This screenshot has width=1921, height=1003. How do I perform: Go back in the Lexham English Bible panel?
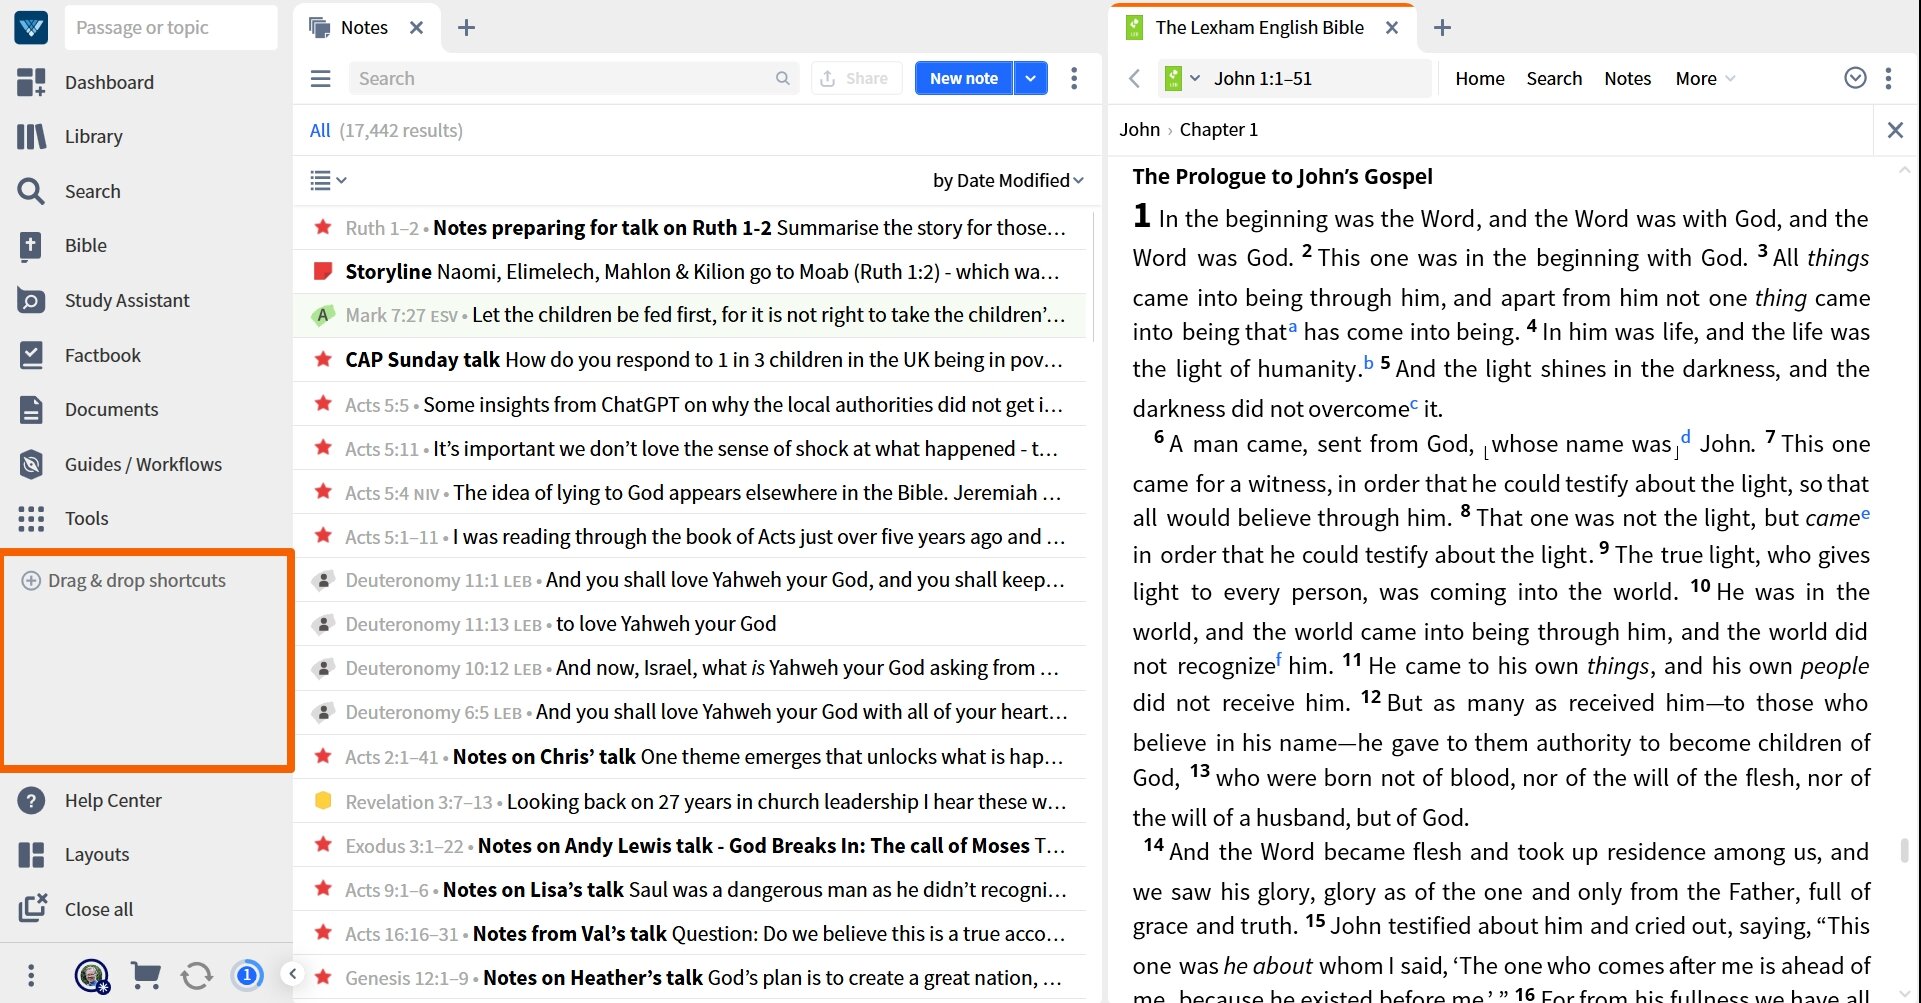(1134, 78)
